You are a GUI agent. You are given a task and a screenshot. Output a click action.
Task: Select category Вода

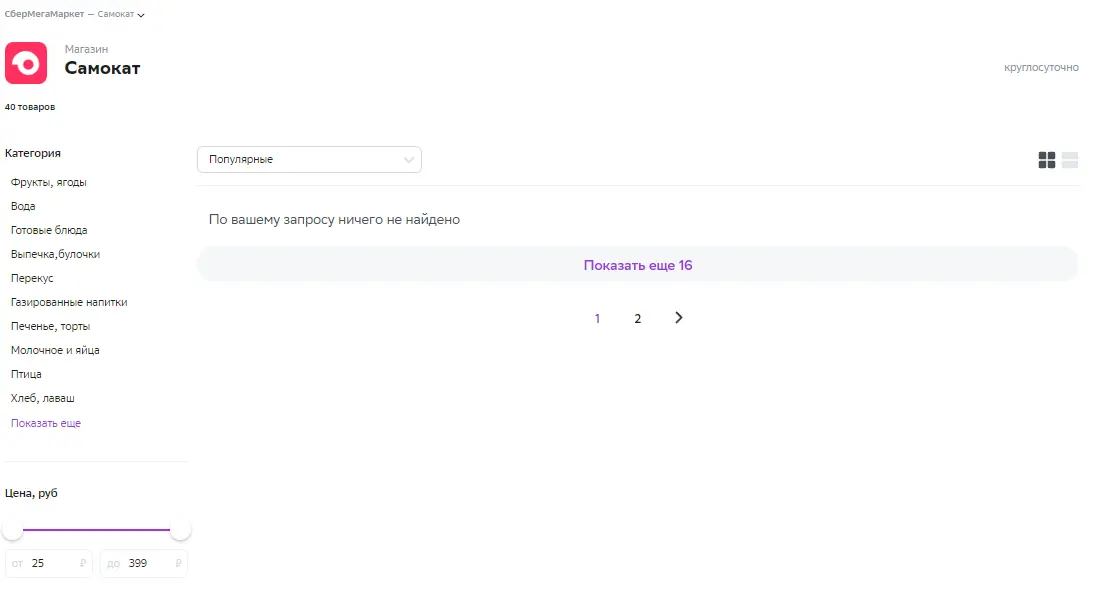point(23,206)
